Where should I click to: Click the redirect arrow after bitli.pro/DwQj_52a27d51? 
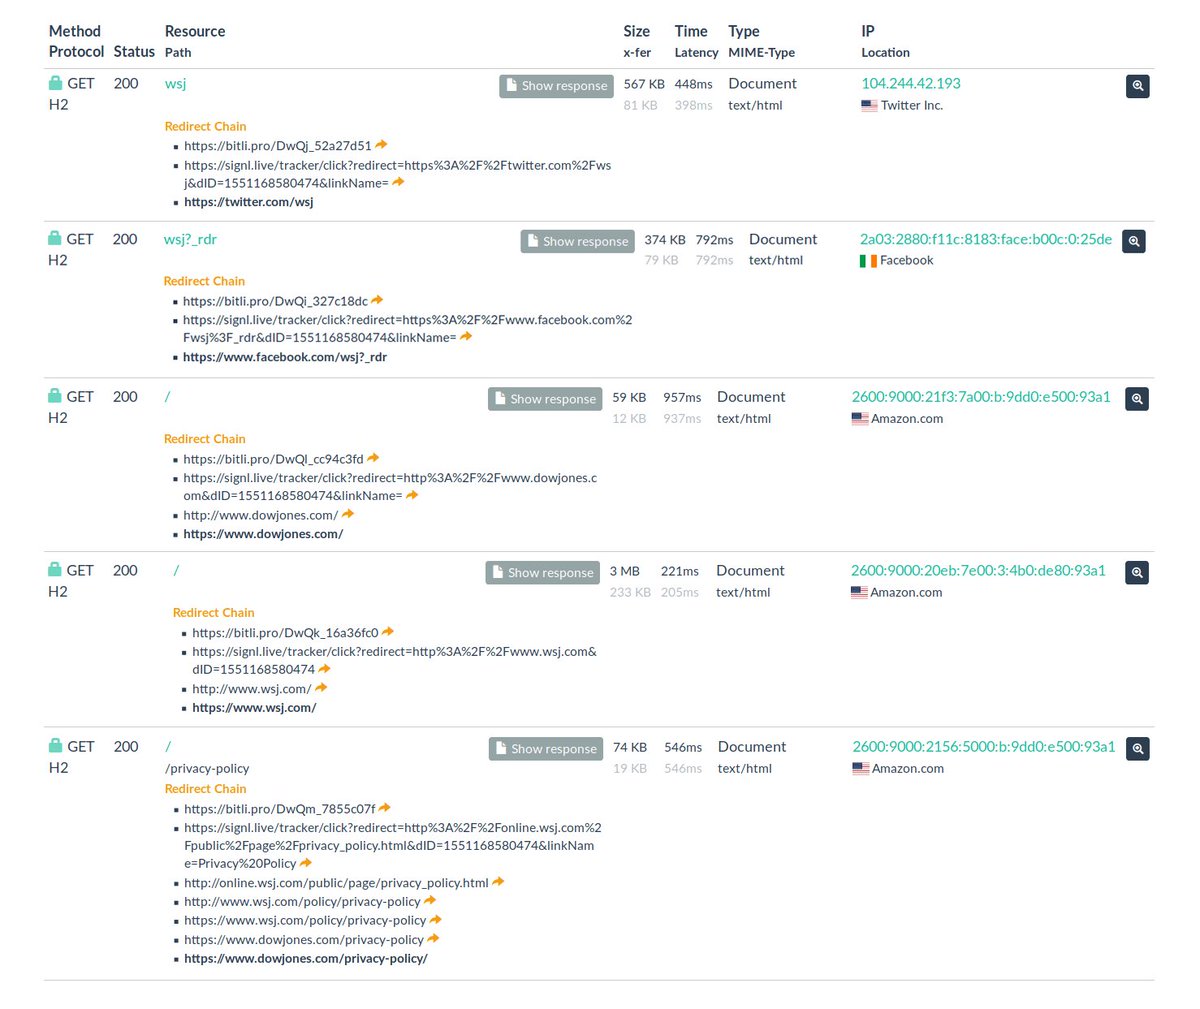coord(381,145)
